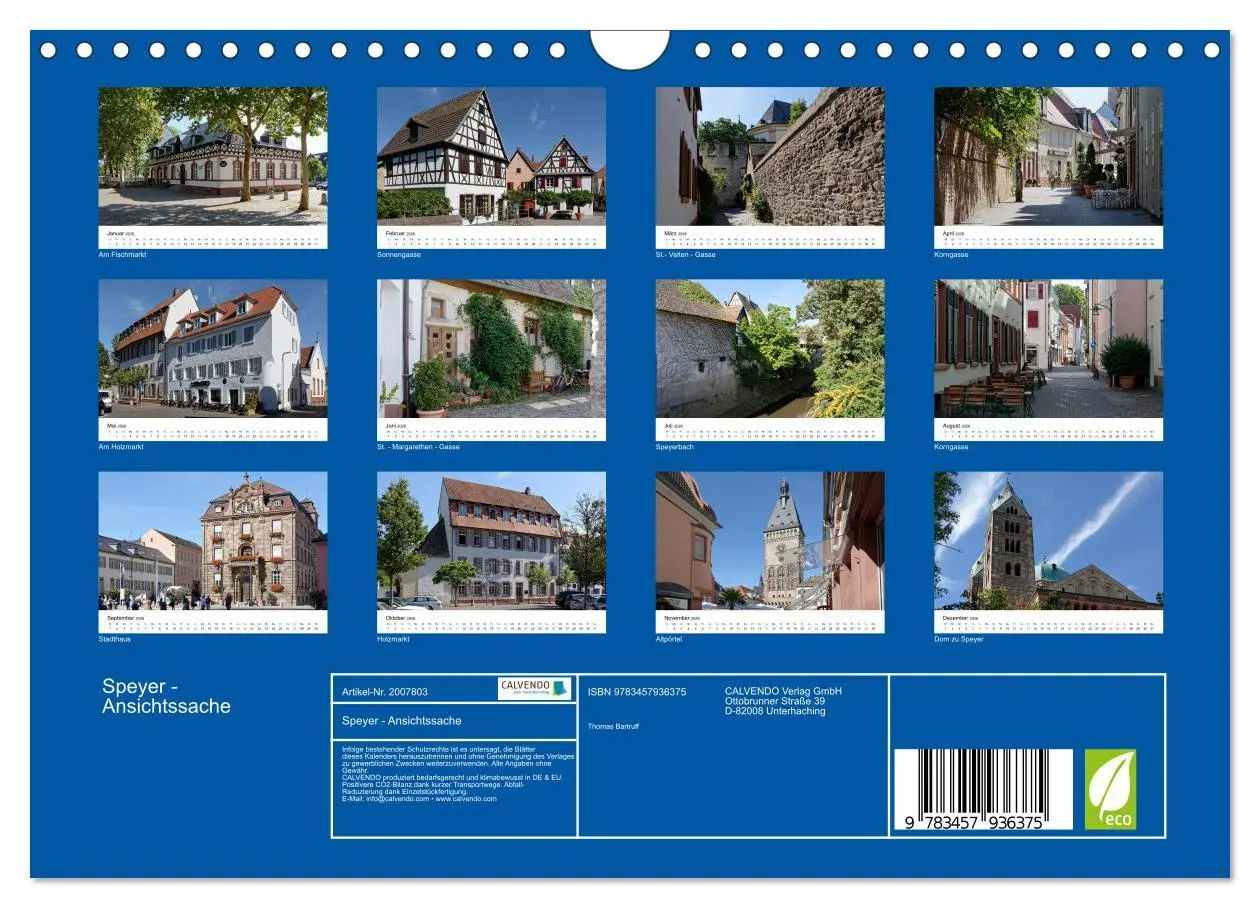Click the ISBN 9783457936375 text
The image size is (1260, 908).
pos(637,689)
